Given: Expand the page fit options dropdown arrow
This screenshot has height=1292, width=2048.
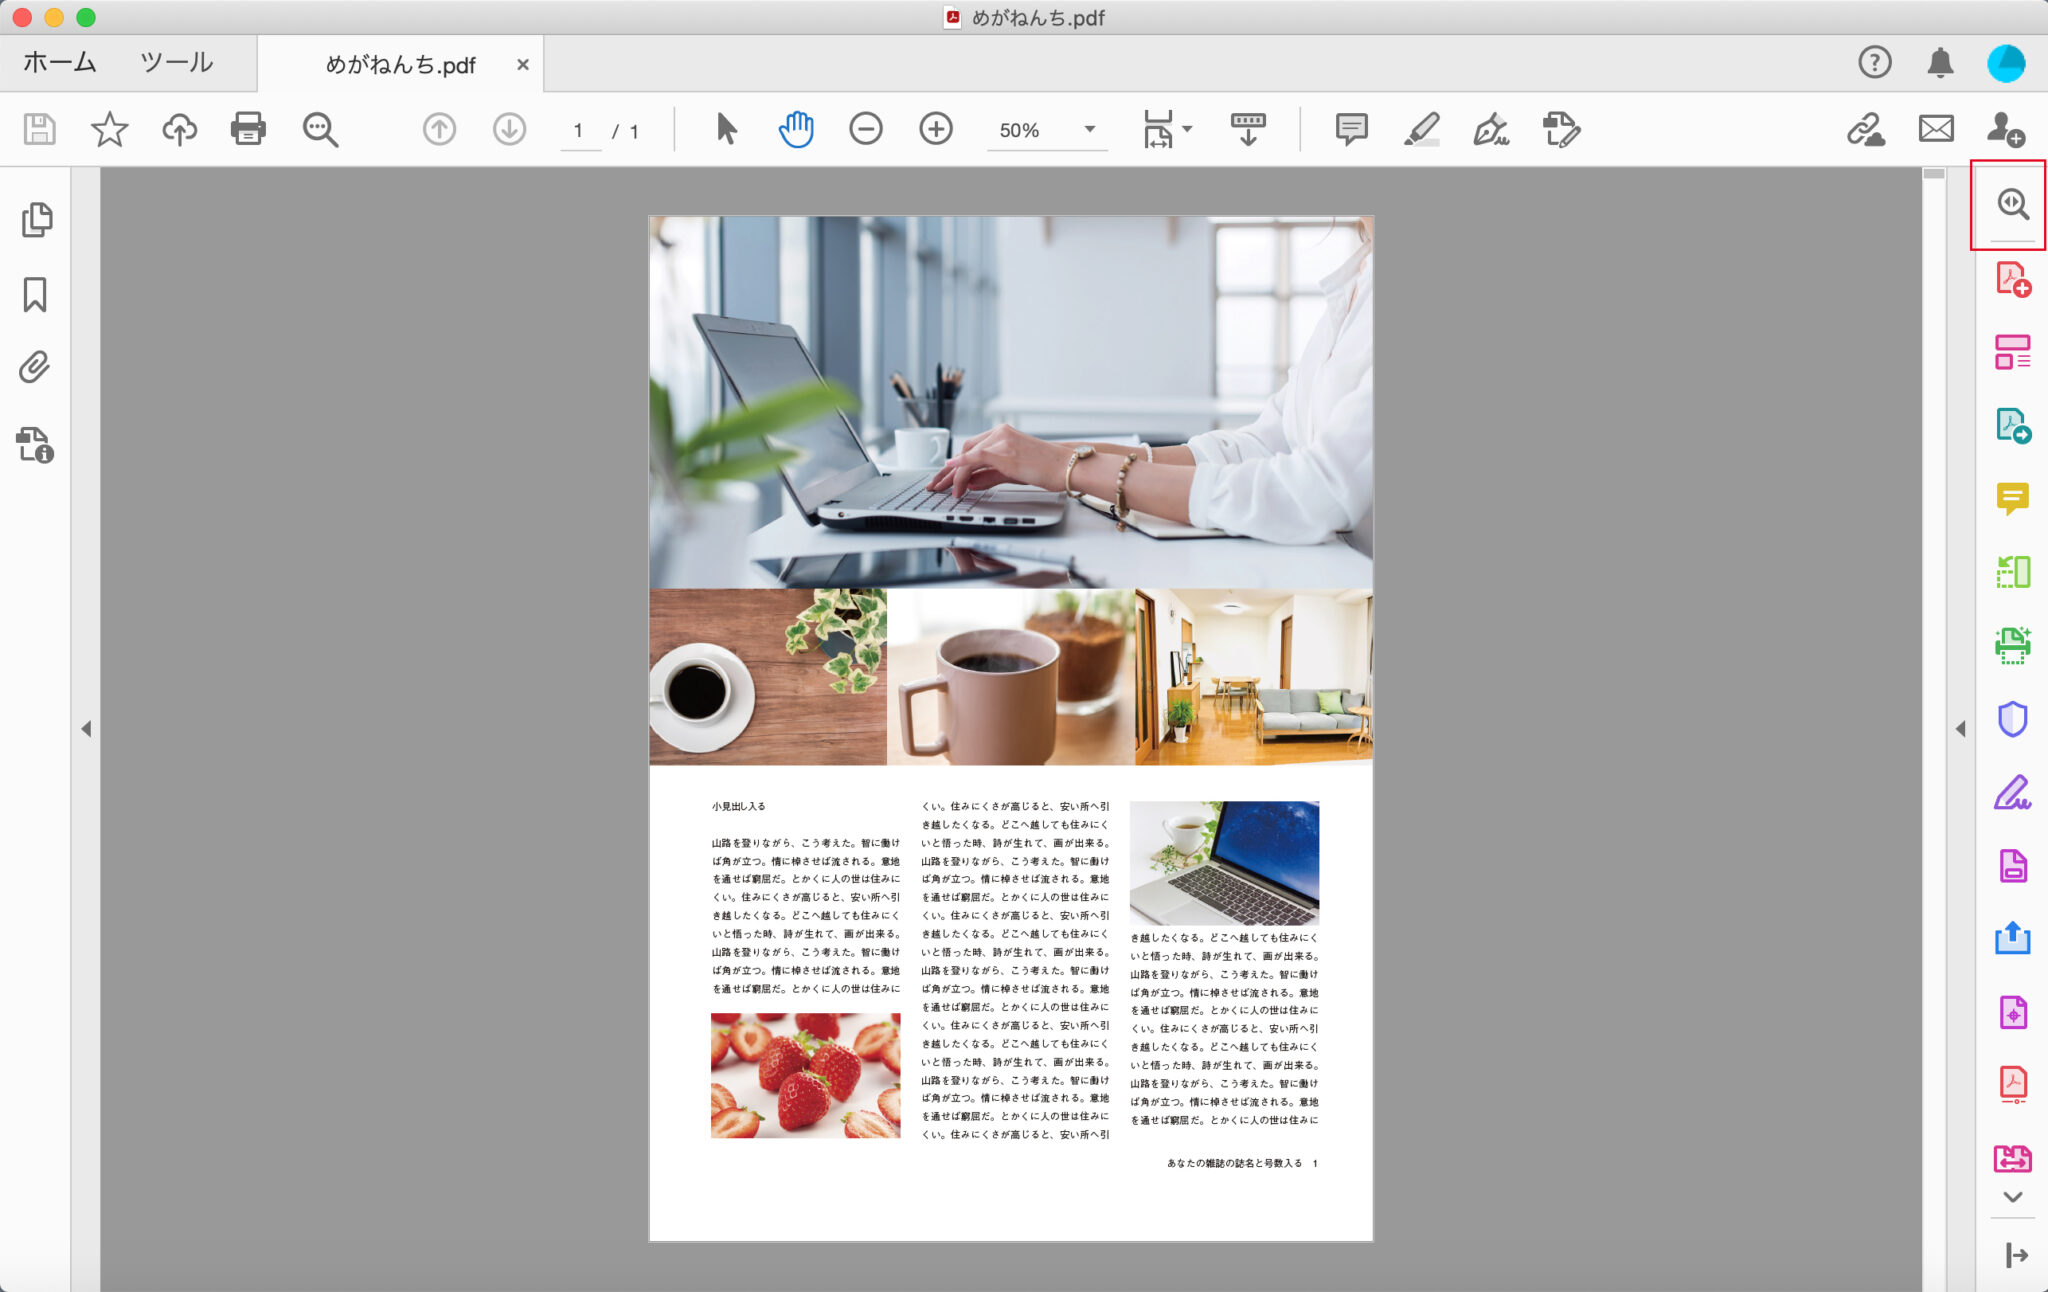Looking at the screenshot, I should 1187,129.
